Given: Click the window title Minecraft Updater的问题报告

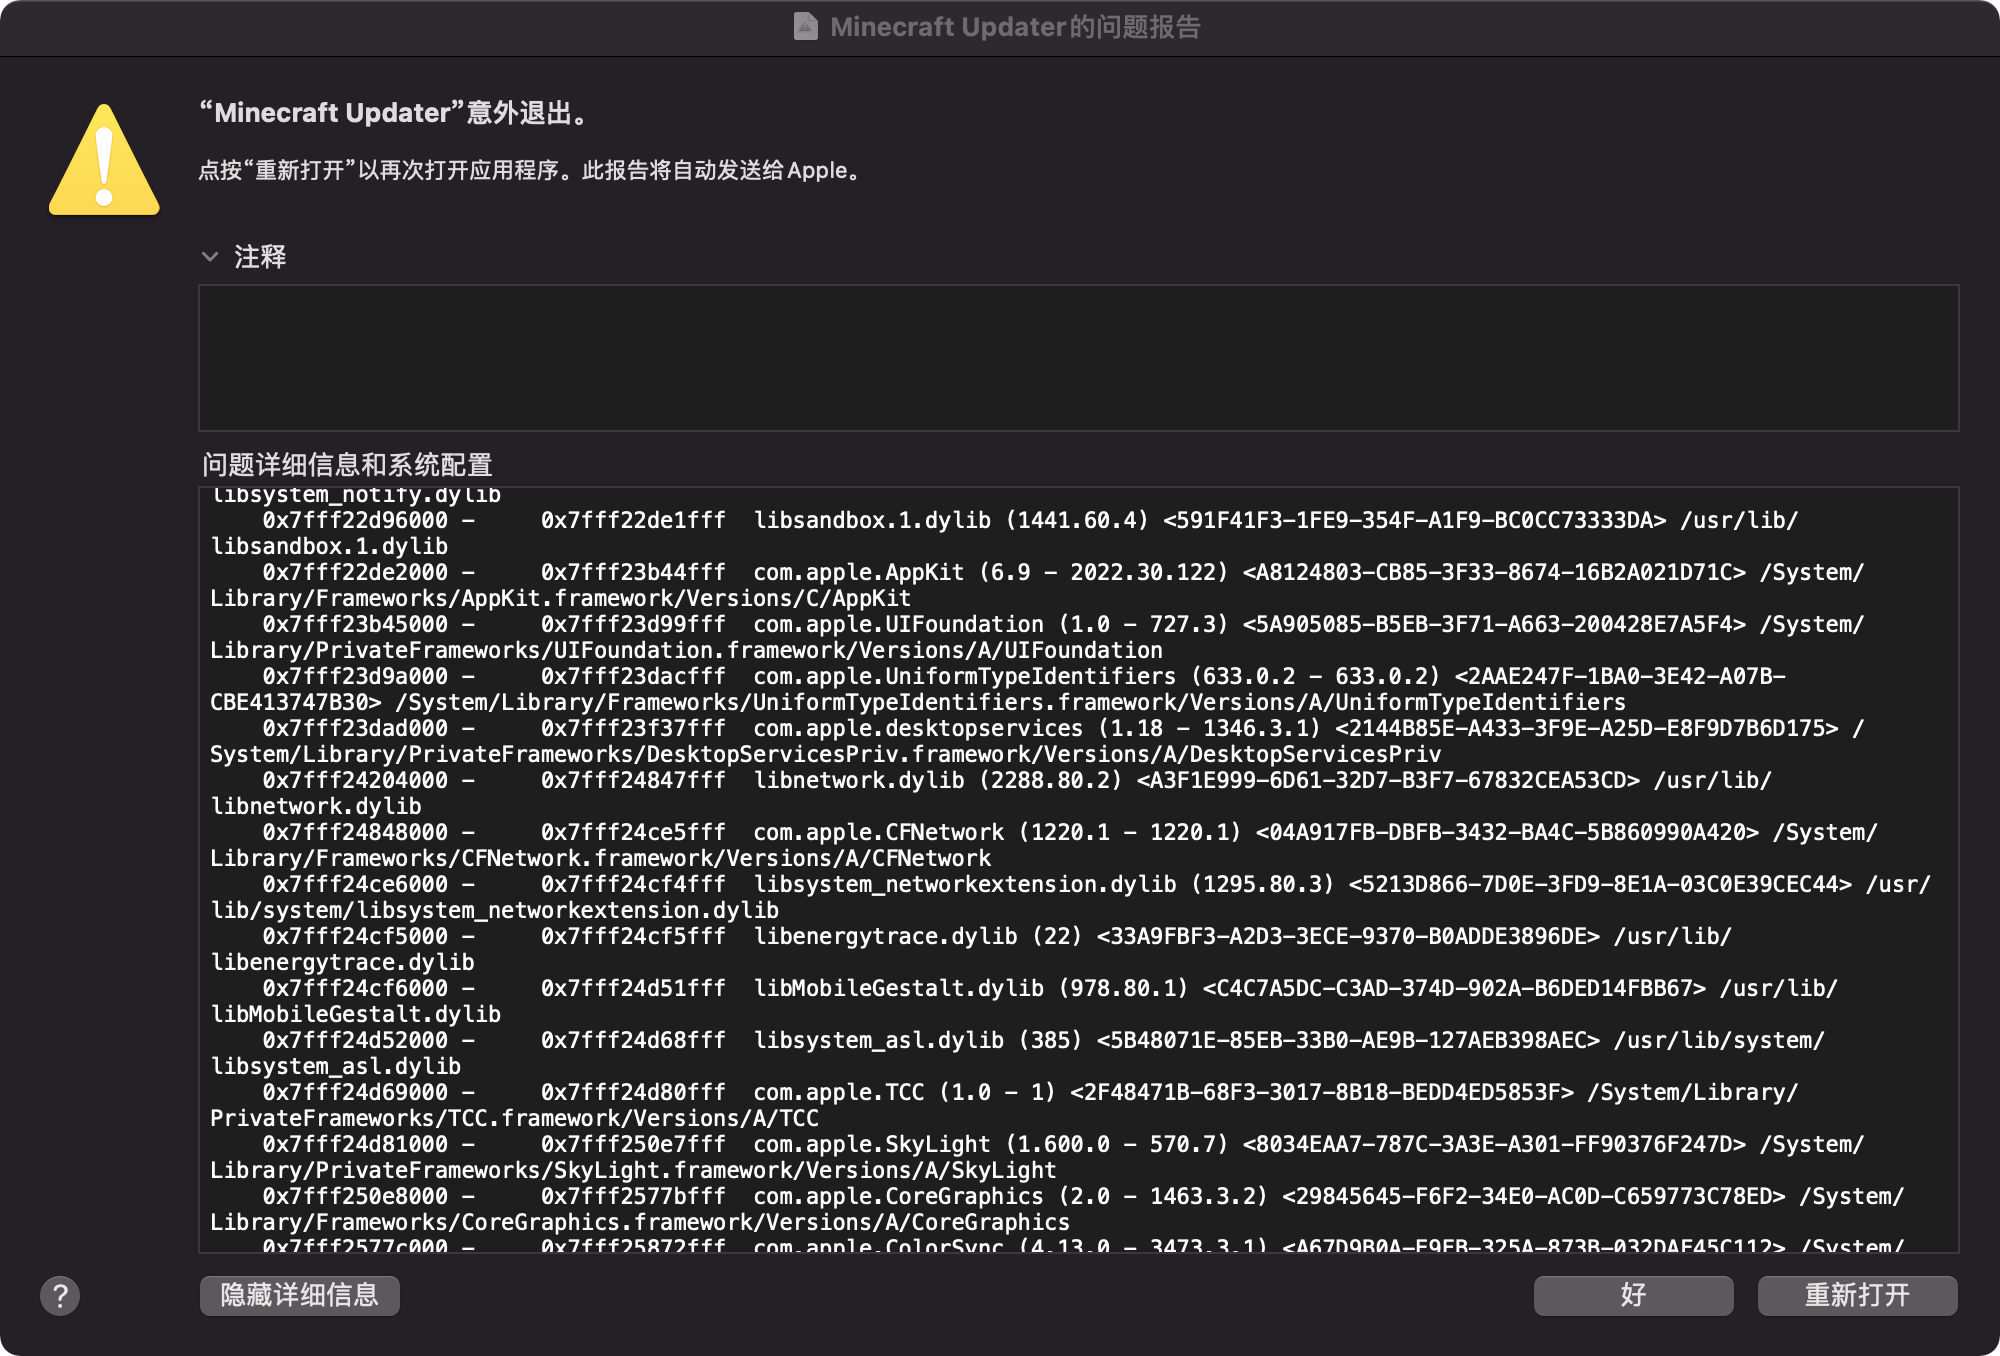Looking at the screenshot, I should point(1014,27).
